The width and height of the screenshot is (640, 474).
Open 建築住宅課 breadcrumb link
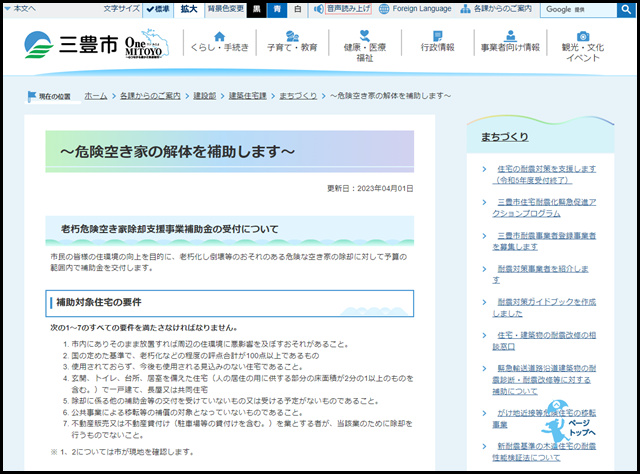click(247, 96)
